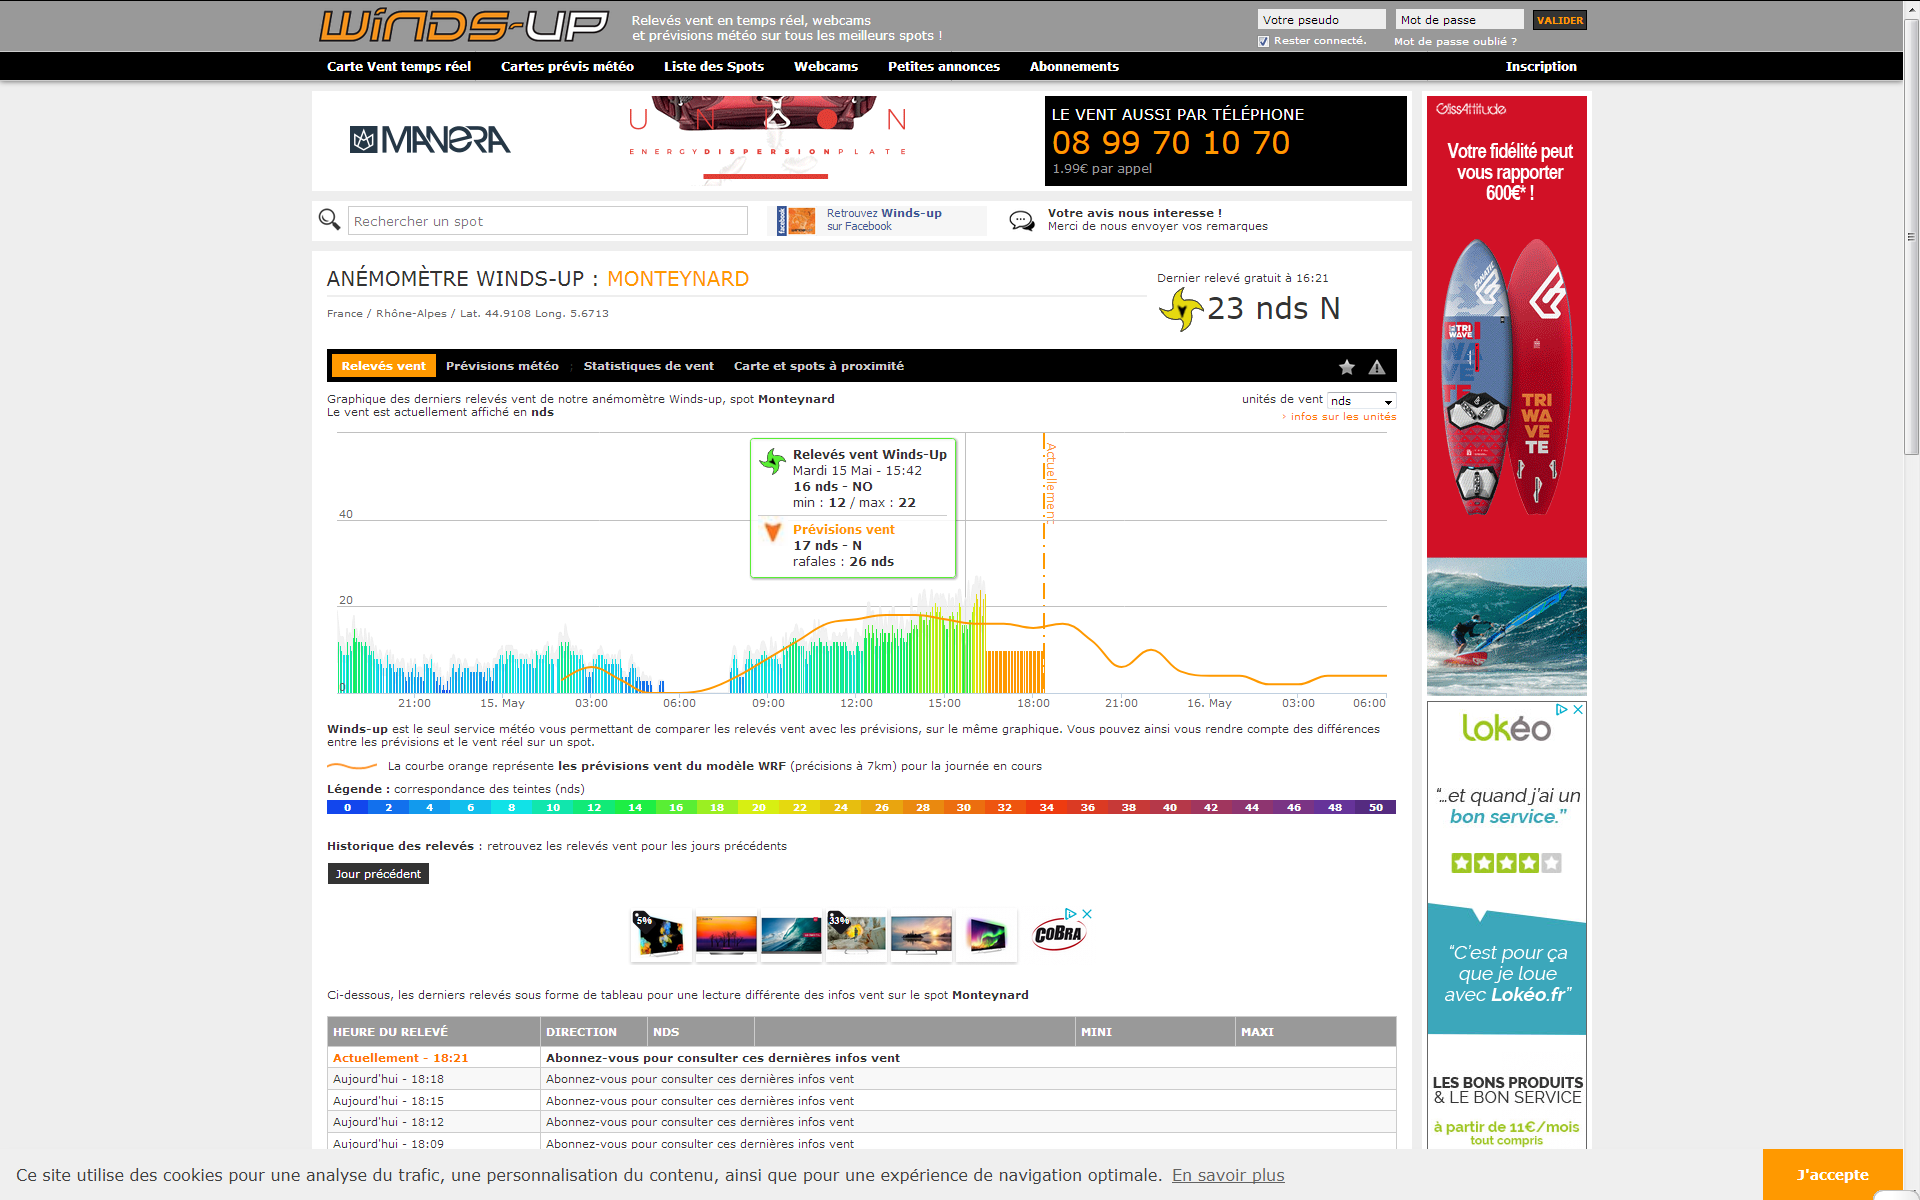
Task: Click the Cobra logo in the ad
Action: pyautogui.click(x=1058, y=935)
